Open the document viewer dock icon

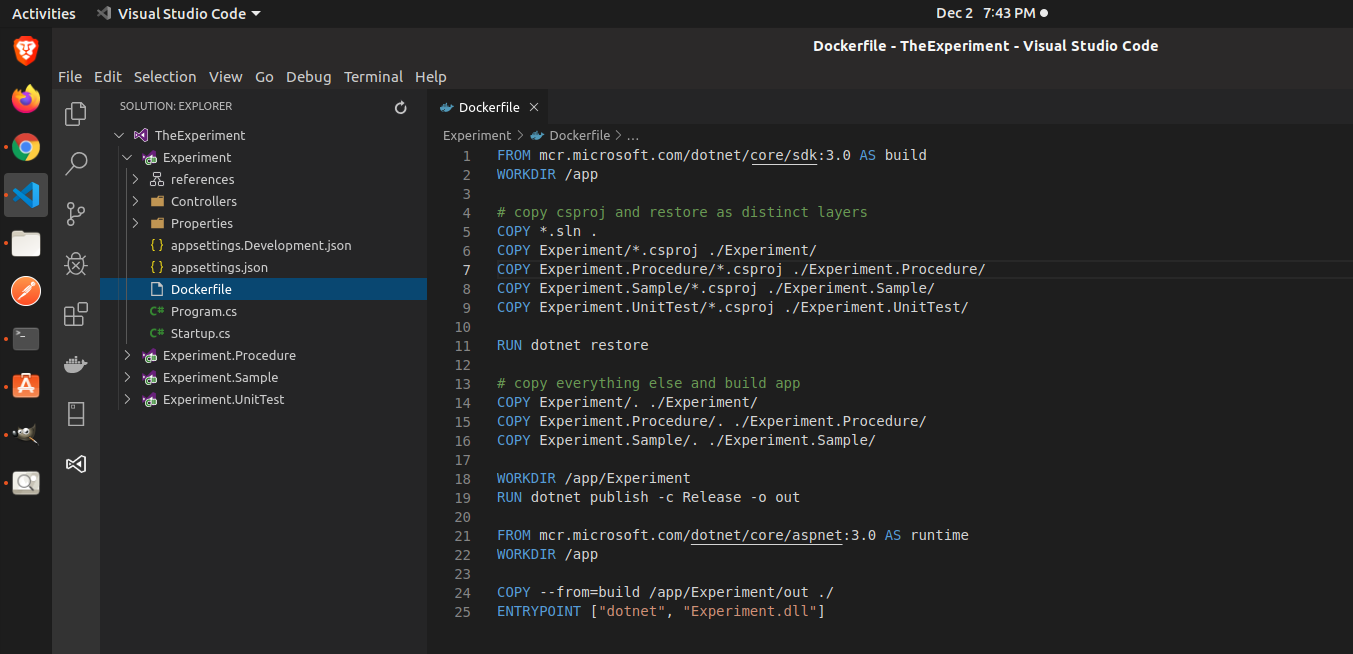pos(26,483)
